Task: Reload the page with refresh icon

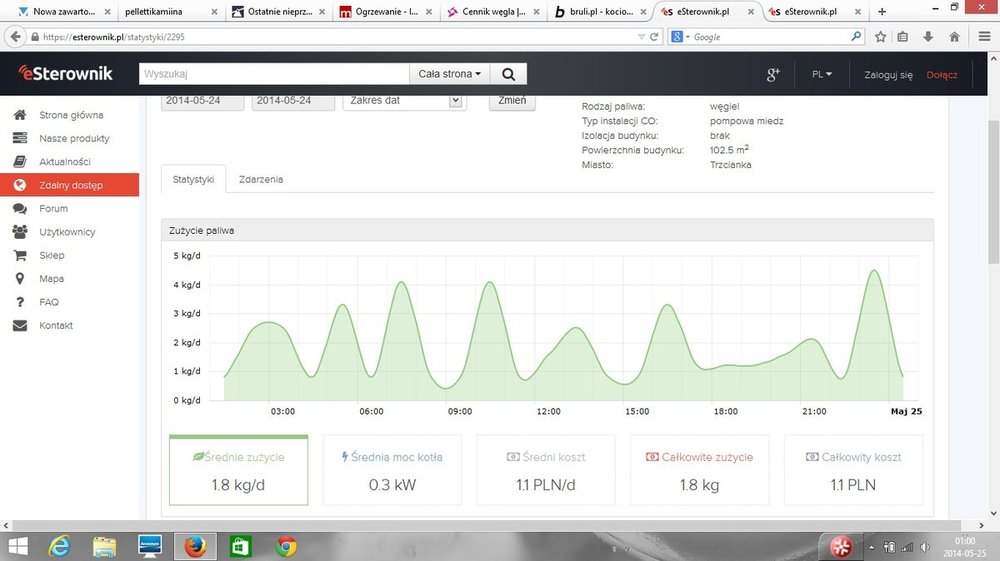Action: [655, 37]
